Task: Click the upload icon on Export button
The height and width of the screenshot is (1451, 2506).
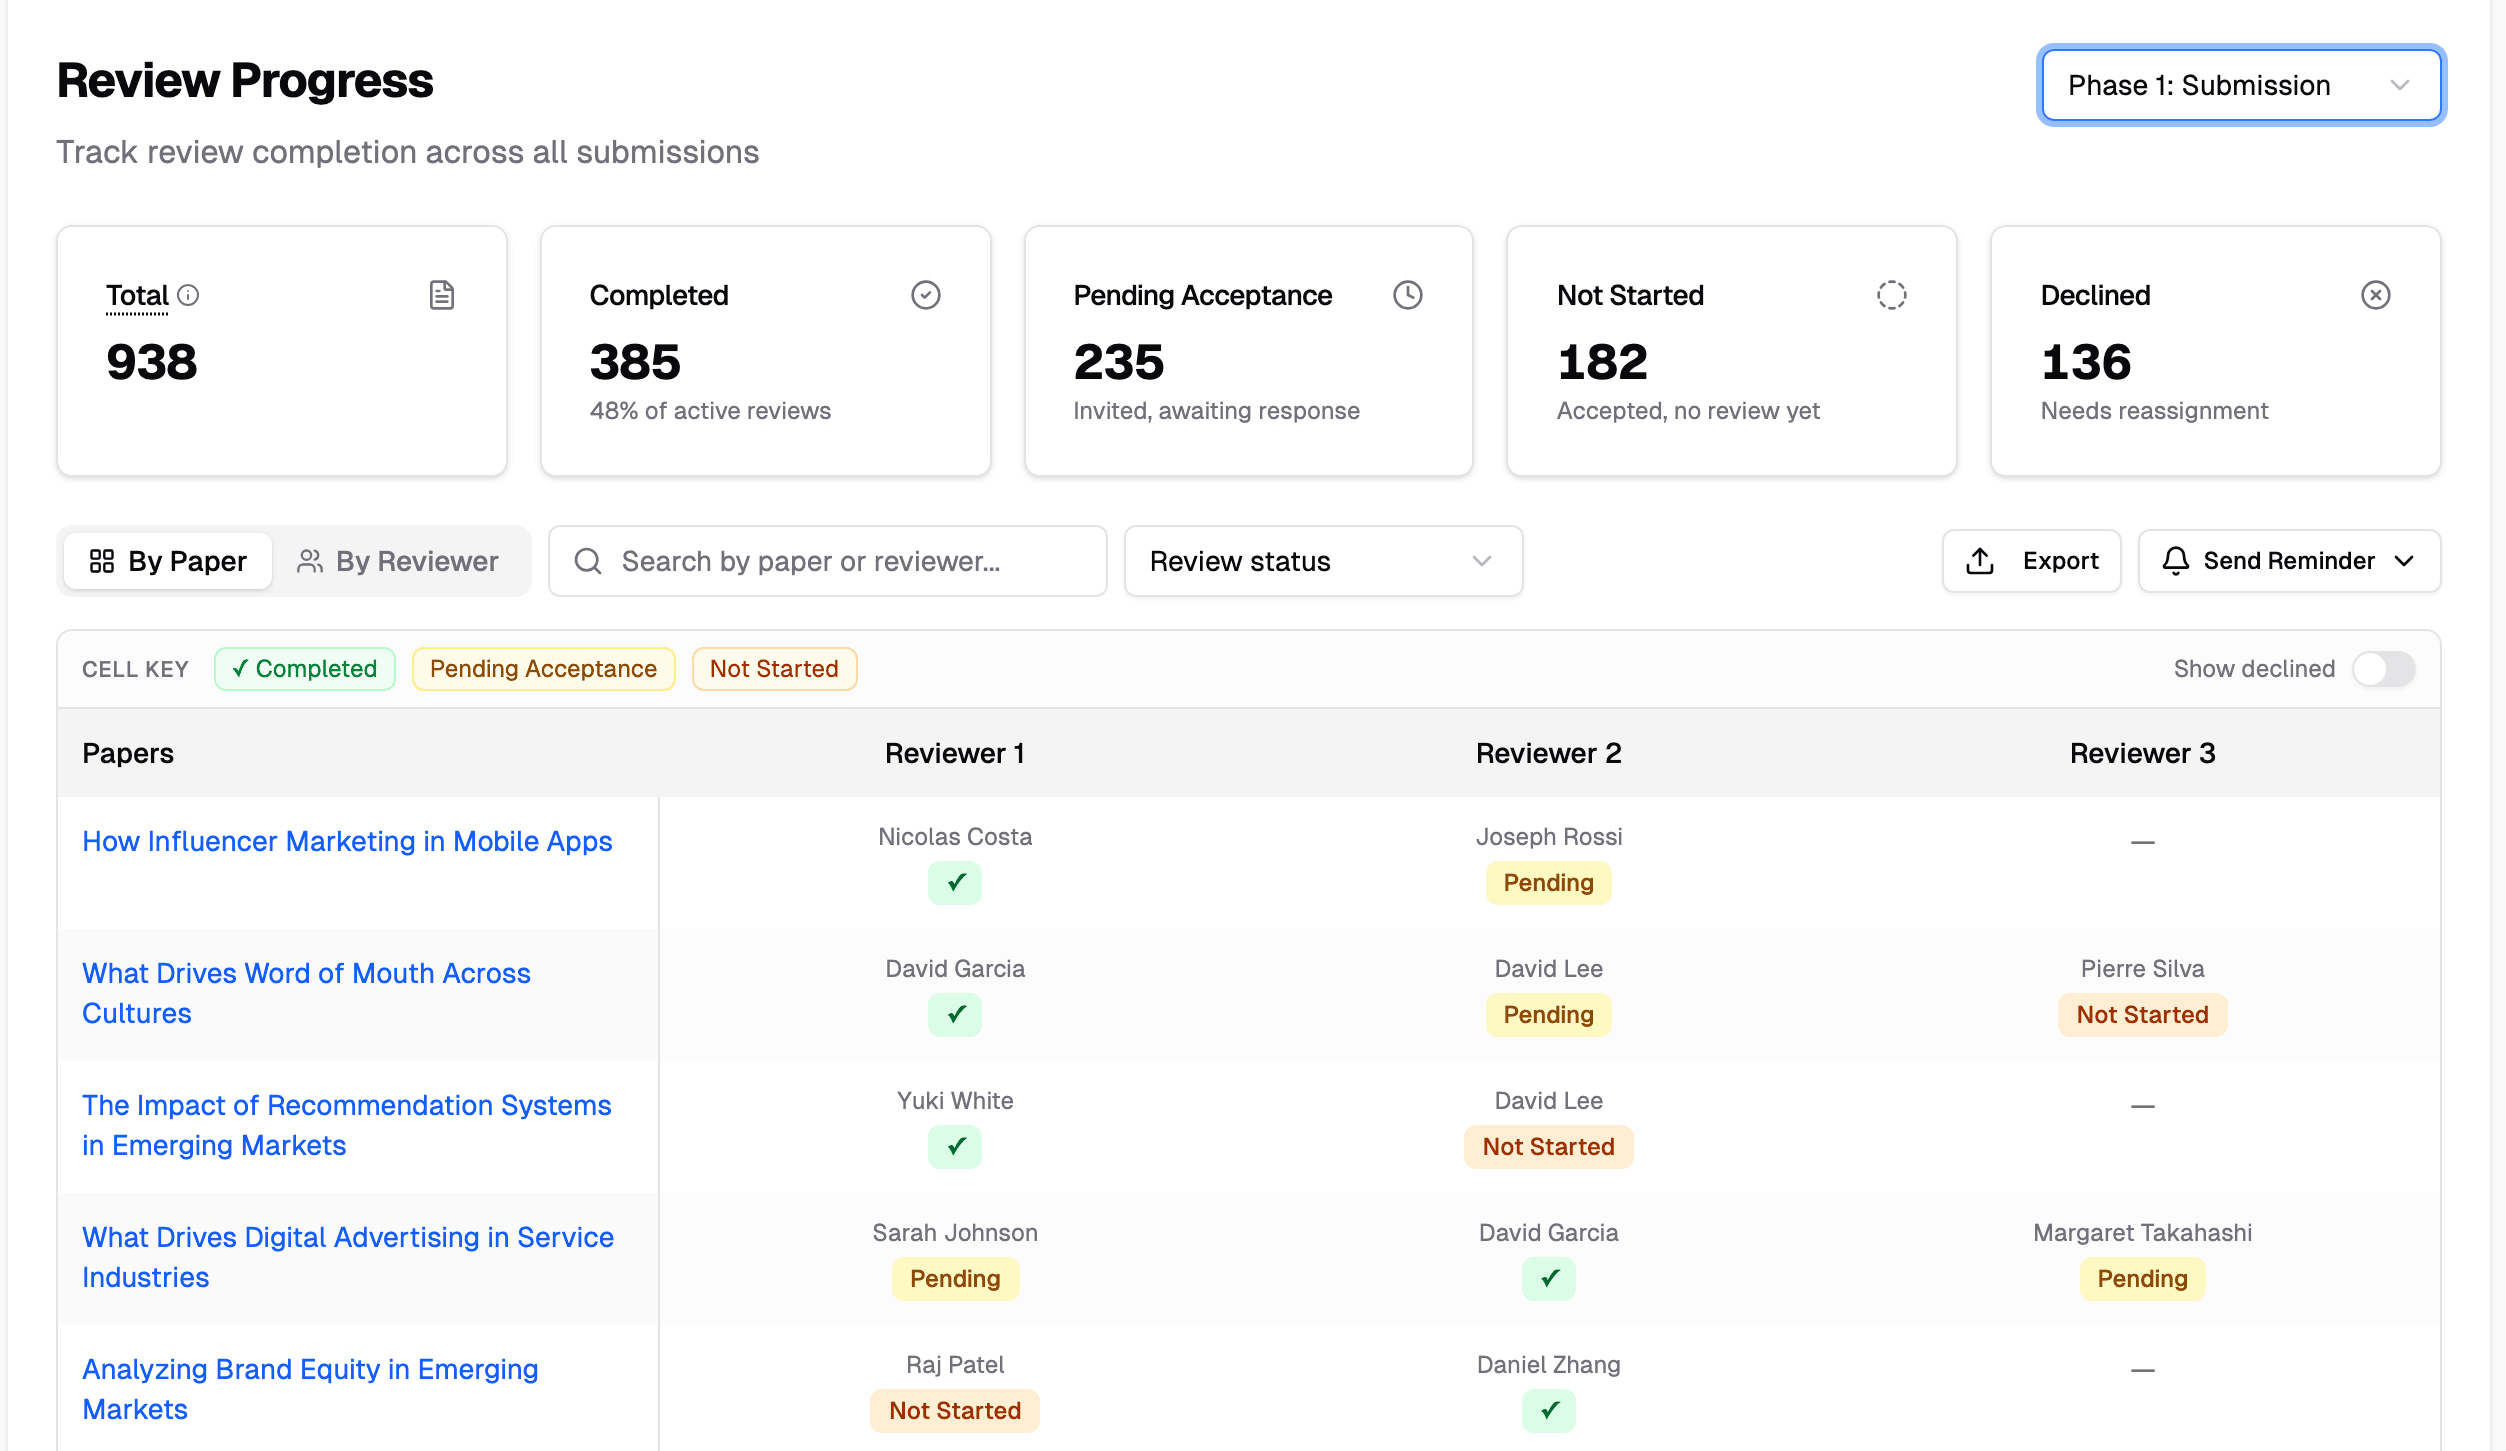Action: (1980, 561)
